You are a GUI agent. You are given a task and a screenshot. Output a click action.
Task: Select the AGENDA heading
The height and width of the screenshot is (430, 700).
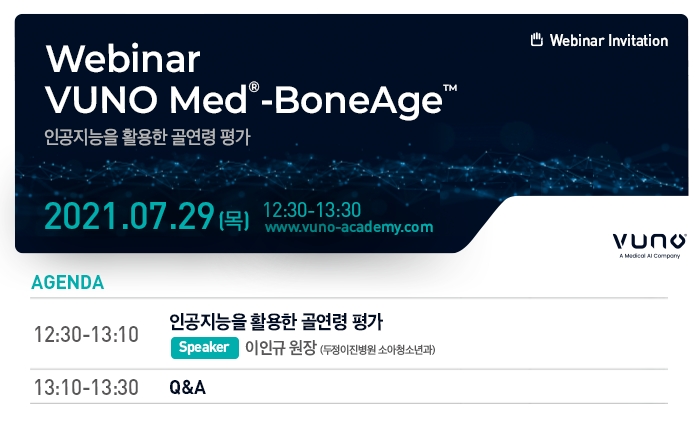coord(68,283)
